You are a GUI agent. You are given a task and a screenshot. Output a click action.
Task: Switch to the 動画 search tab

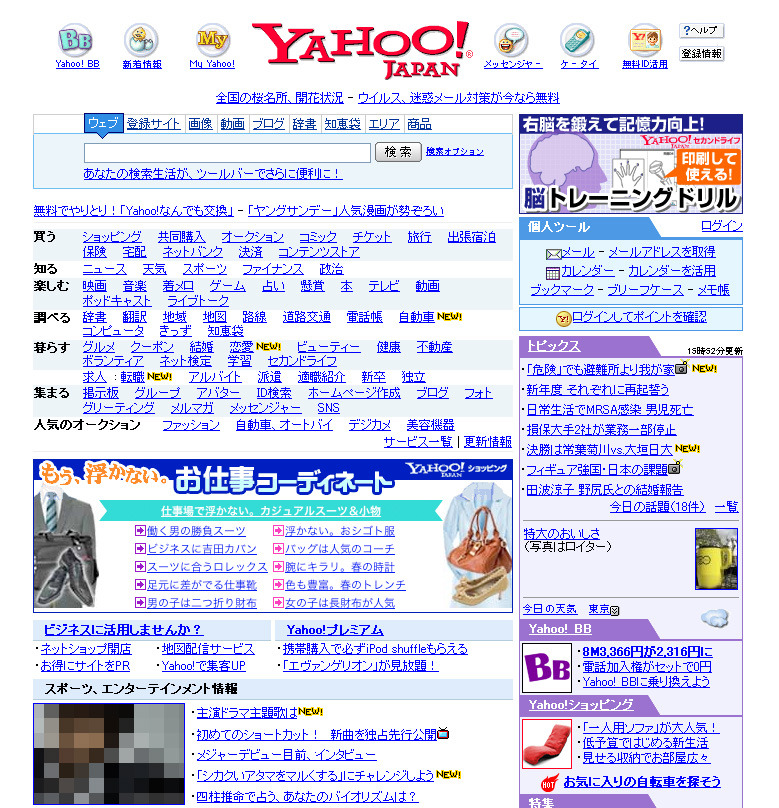[232, 124]
